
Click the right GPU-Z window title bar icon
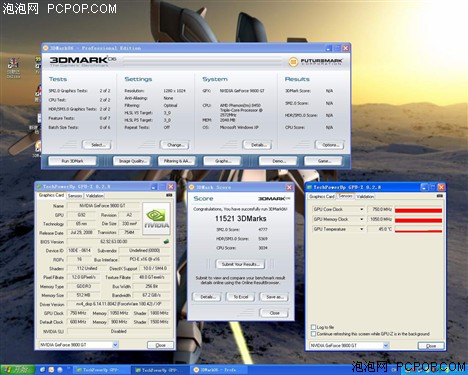click(309, 187)
